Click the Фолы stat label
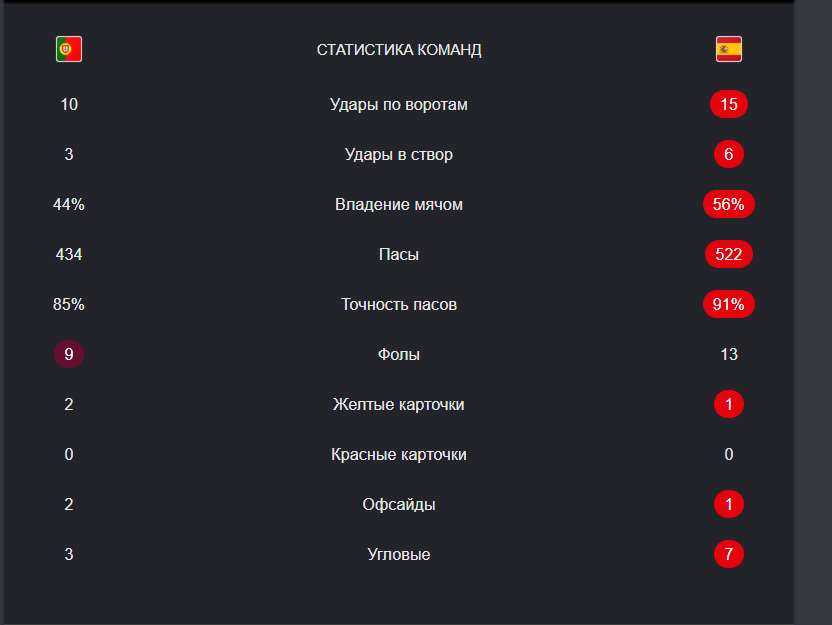Image resolution: width=832 pixels, height=625 pixels. coord(399,354)
